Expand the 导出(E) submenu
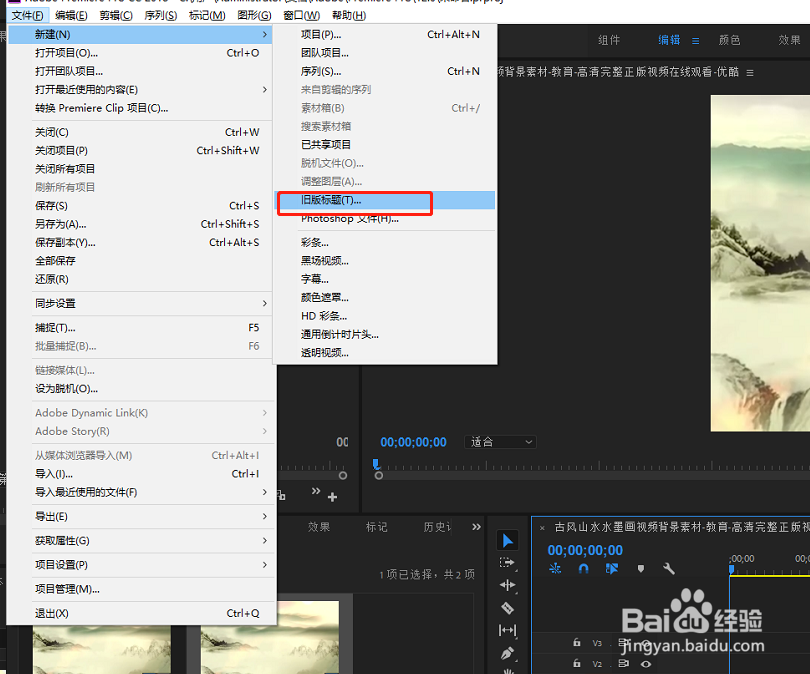Viewport: 810px width, 674px height. point(264,516)
